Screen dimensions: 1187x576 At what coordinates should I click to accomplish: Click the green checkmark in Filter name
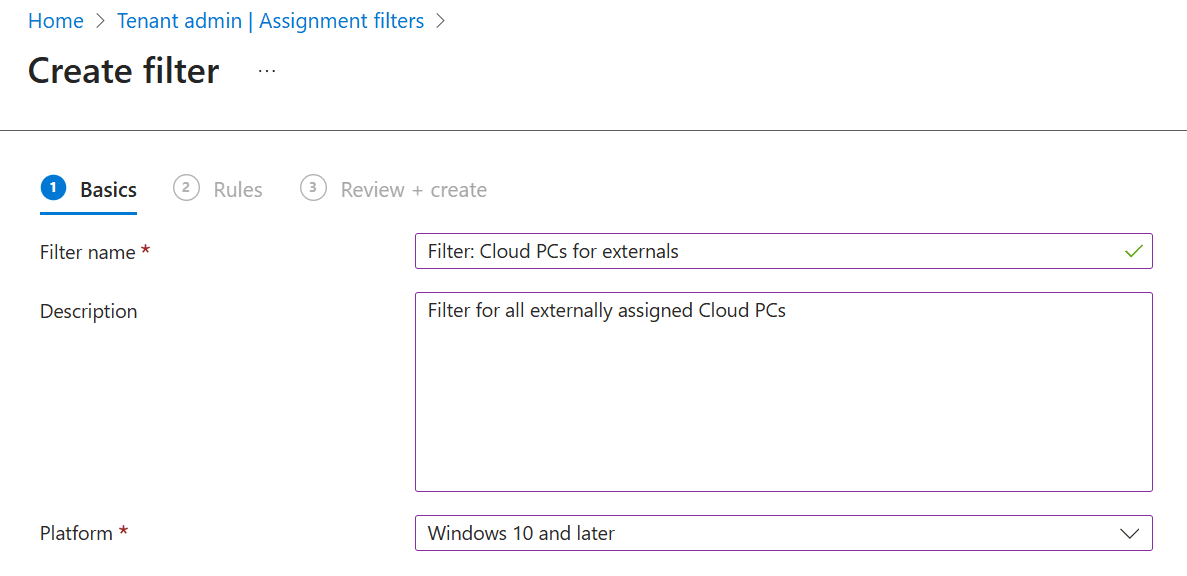pos(1133,252)
